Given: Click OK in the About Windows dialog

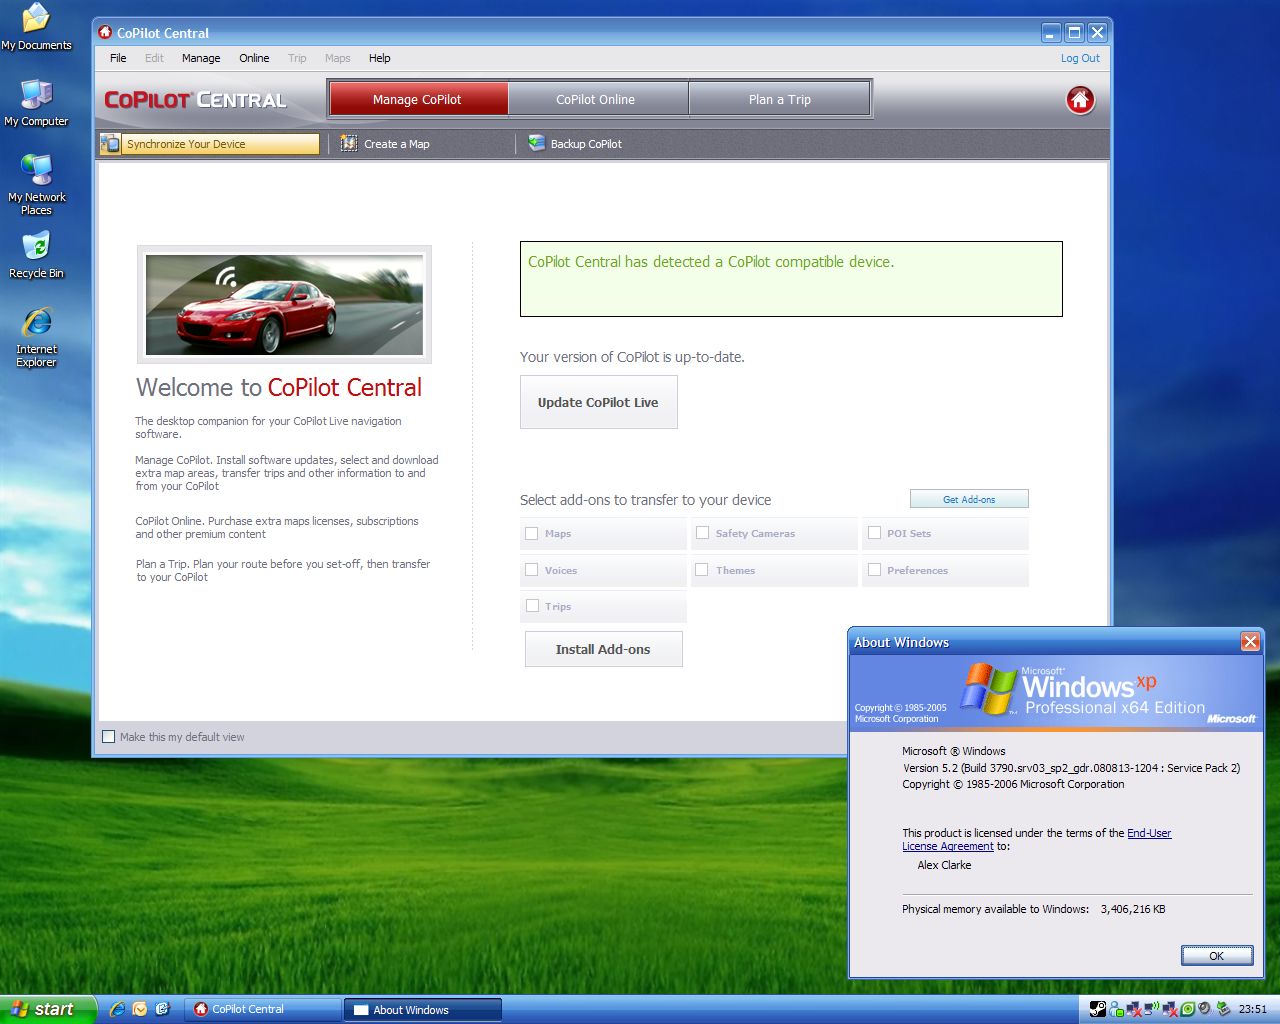Looking at the screenshot, I should point(1216,956).
